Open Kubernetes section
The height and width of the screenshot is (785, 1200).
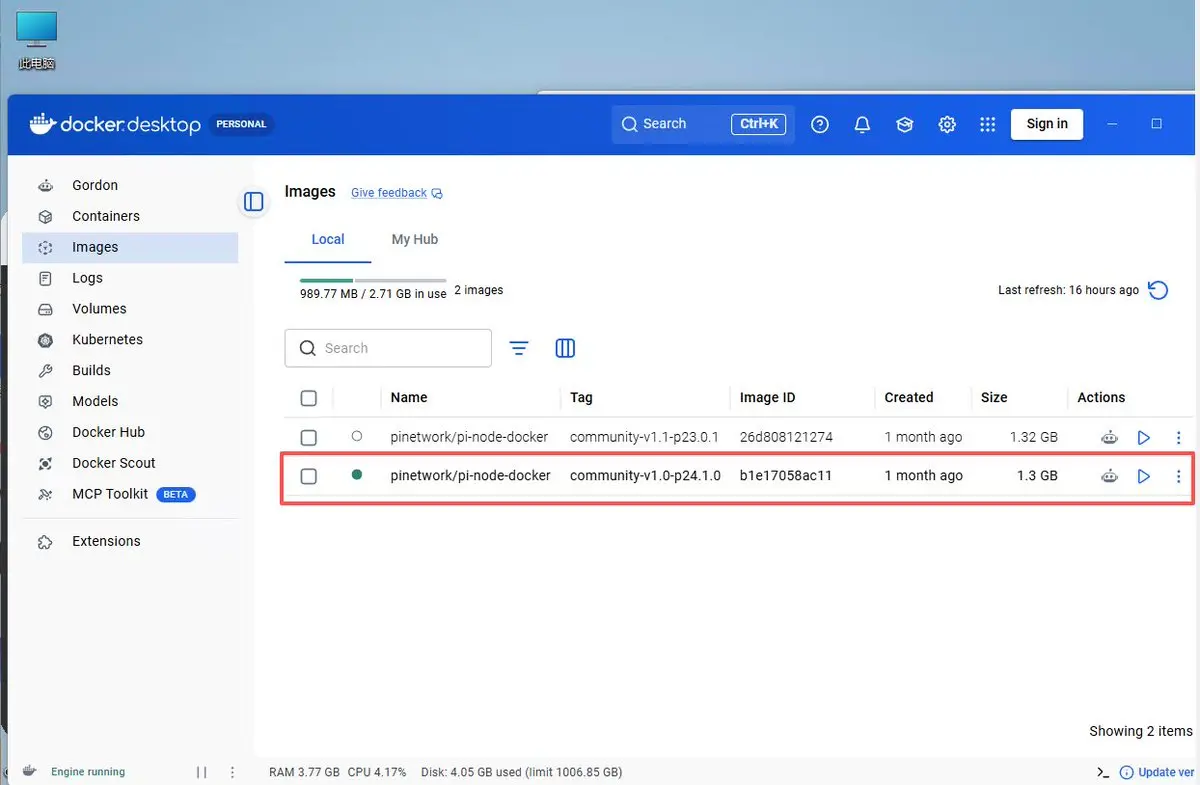point(130,340)
